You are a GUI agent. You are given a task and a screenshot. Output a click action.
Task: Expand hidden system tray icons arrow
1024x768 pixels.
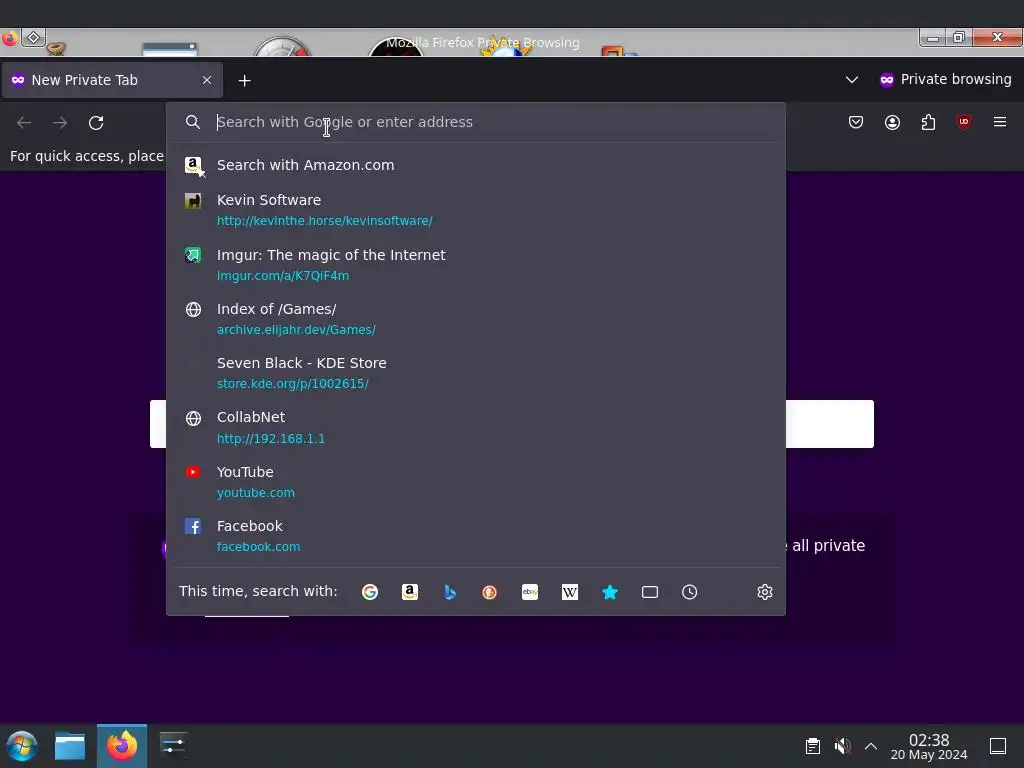point(871,746)
